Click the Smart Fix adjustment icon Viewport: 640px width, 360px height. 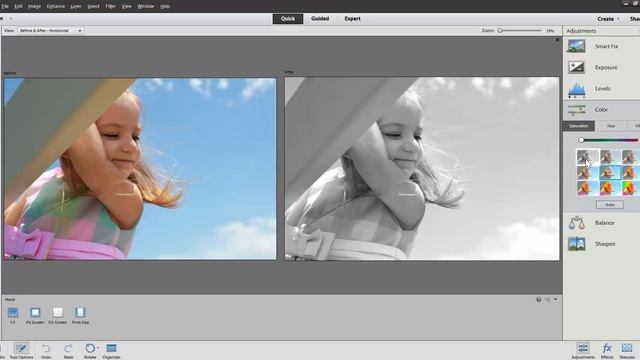pyautogui.click(x=576, y=46)
